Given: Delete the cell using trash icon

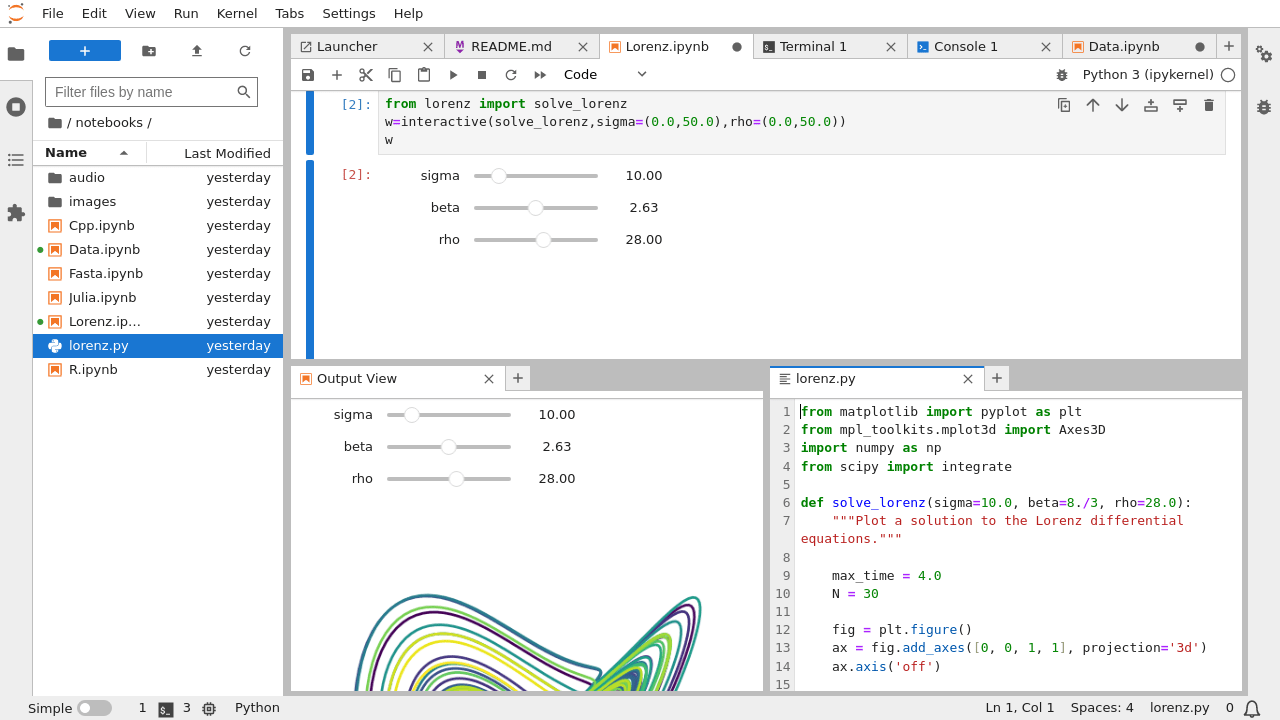Looking at the screenshot, I should pos(1209,104).
